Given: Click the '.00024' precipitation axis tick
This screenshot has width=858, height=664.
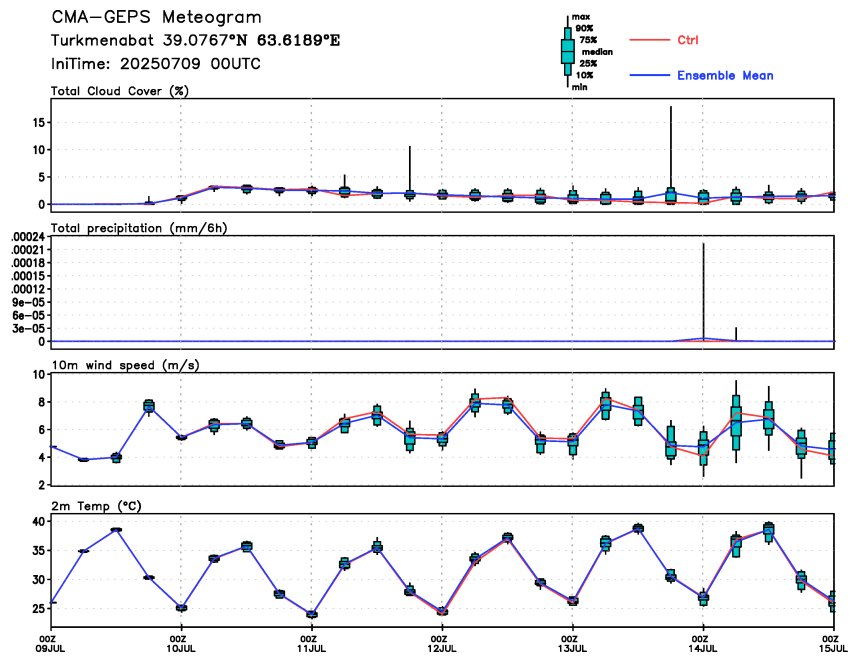Looking at the screenshot, I should [28, 236].
